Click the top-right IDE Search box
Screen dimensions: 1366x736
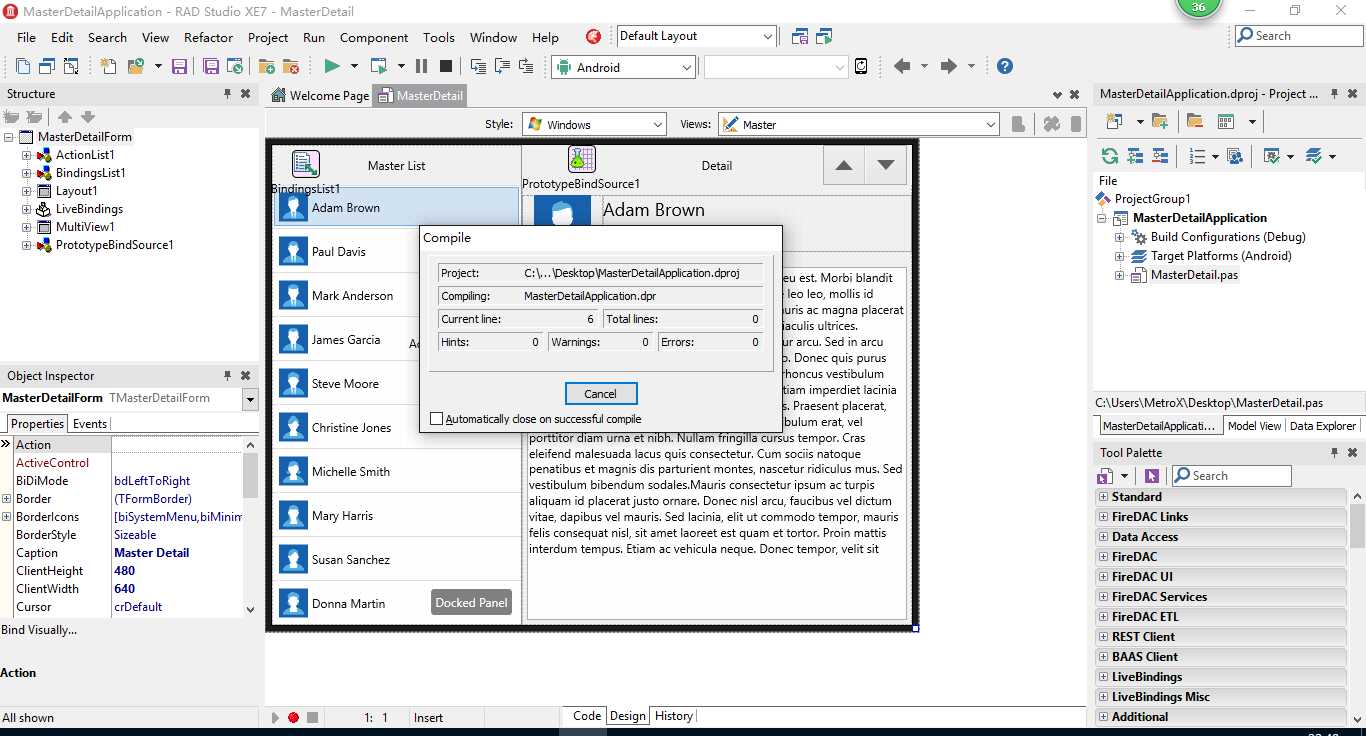(1299, 36)
